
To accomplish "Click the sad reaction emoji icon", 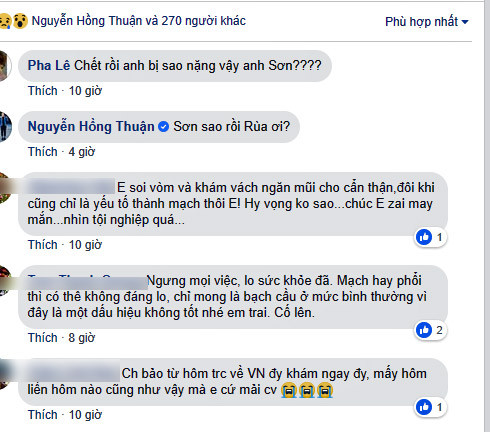I will click(5, 21).
